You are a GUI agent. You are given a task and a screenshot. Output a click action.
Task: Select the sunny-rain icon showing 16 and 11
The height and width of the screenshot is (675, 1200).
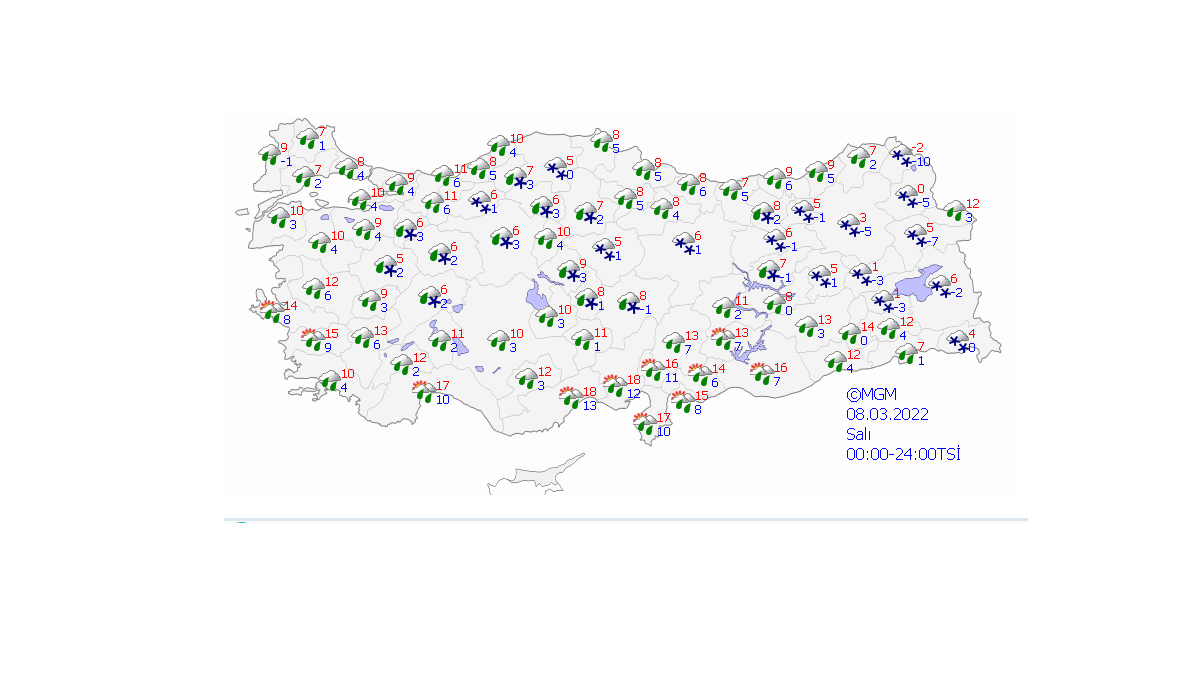653,371
